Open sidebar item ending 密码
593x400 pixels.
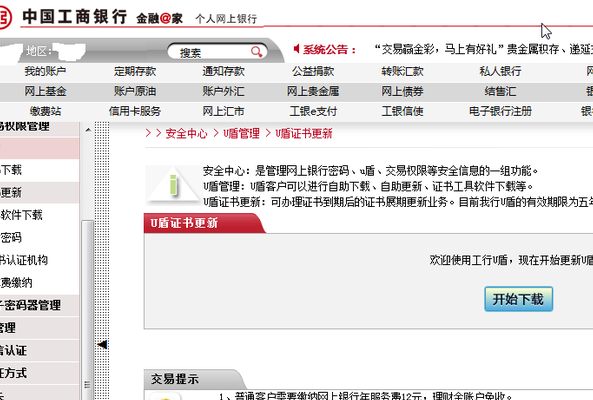(39, 238)
